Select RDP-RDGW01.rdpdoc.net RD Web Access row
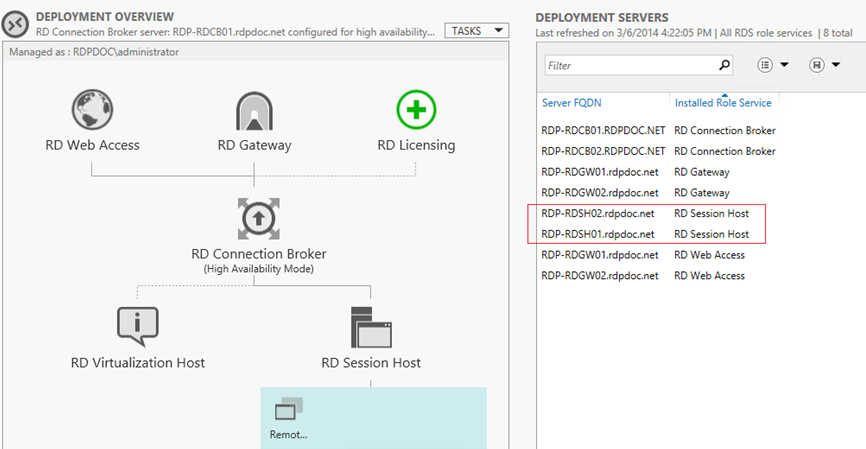This screenshot has width=866, height=449. pyautogui.click(x=643, y=255)
